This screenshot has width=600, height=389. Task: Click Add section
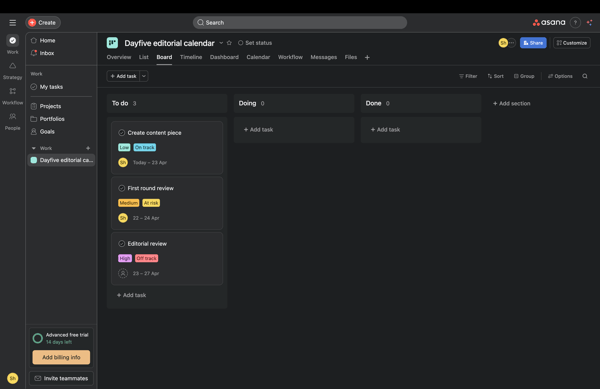click(512, 104)
